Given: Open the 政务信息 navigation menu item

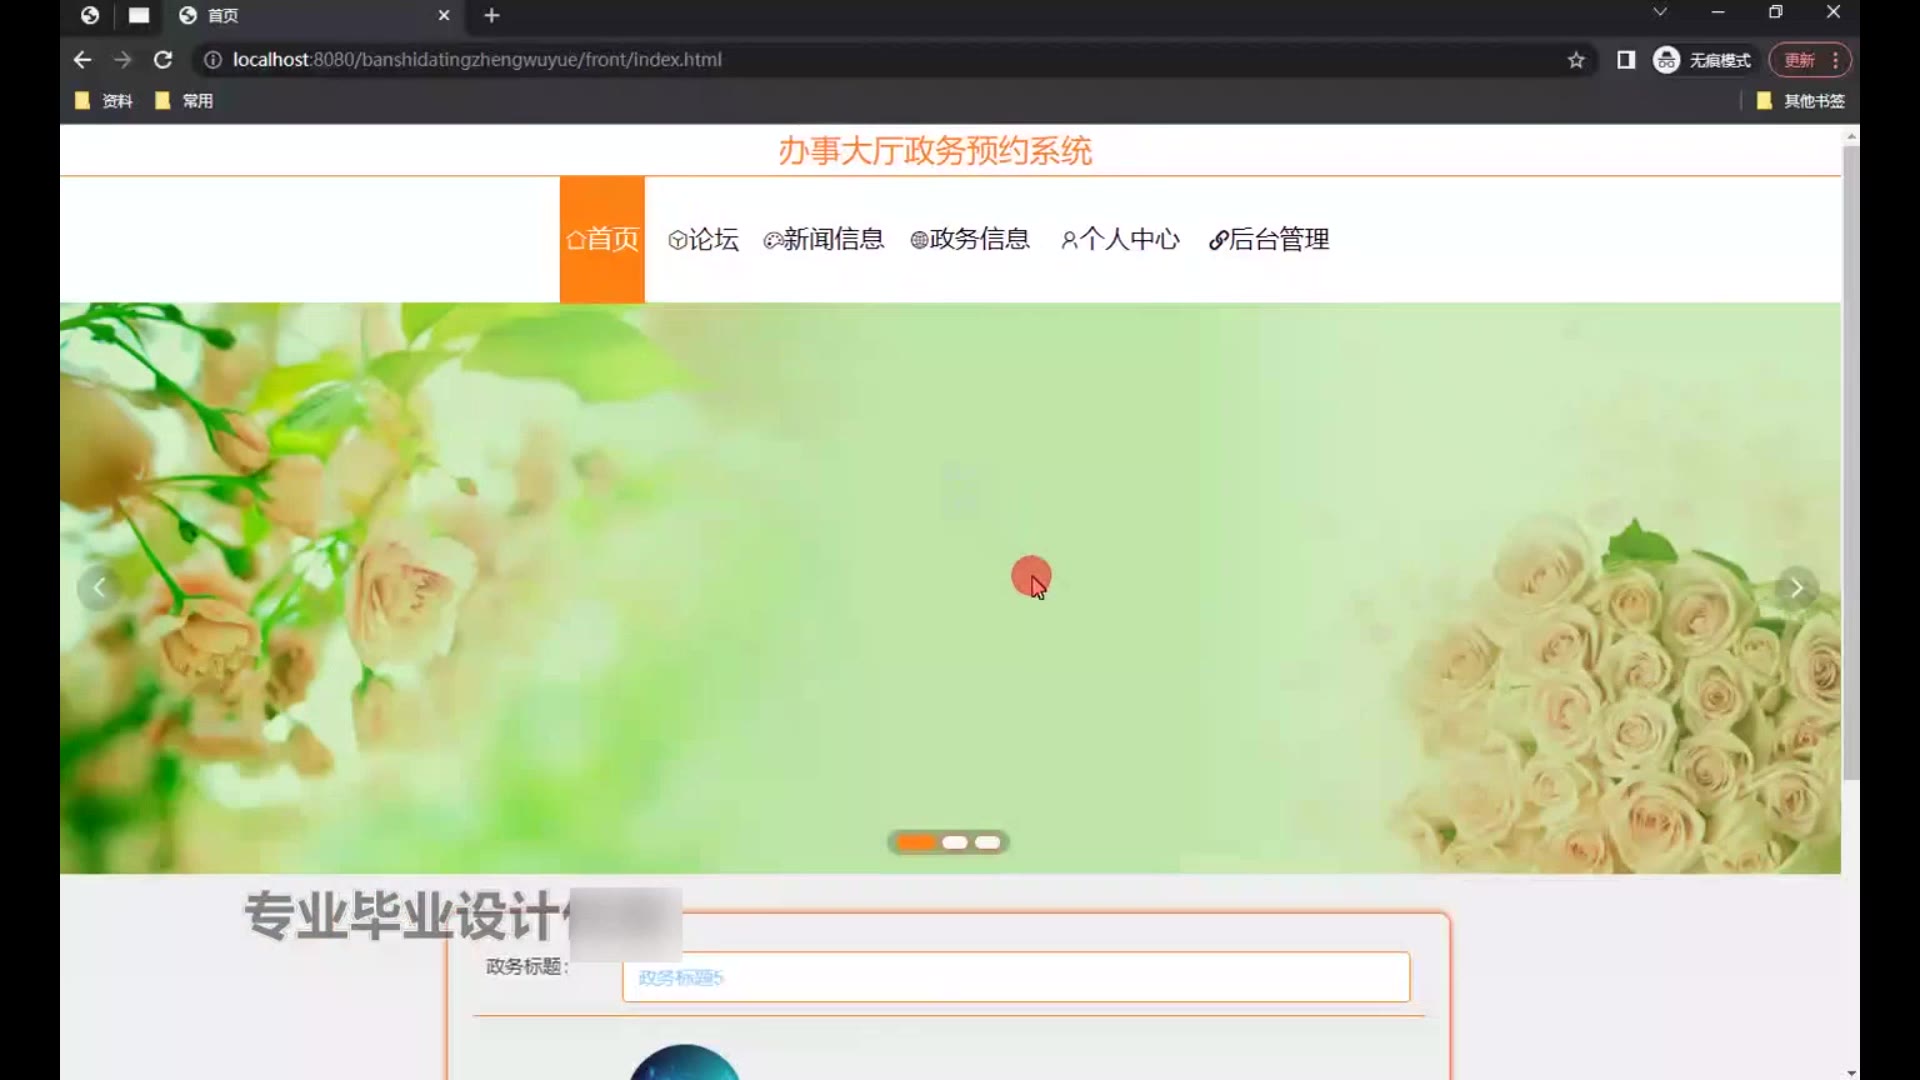Looking at the screenshot, I should [970, 239].
